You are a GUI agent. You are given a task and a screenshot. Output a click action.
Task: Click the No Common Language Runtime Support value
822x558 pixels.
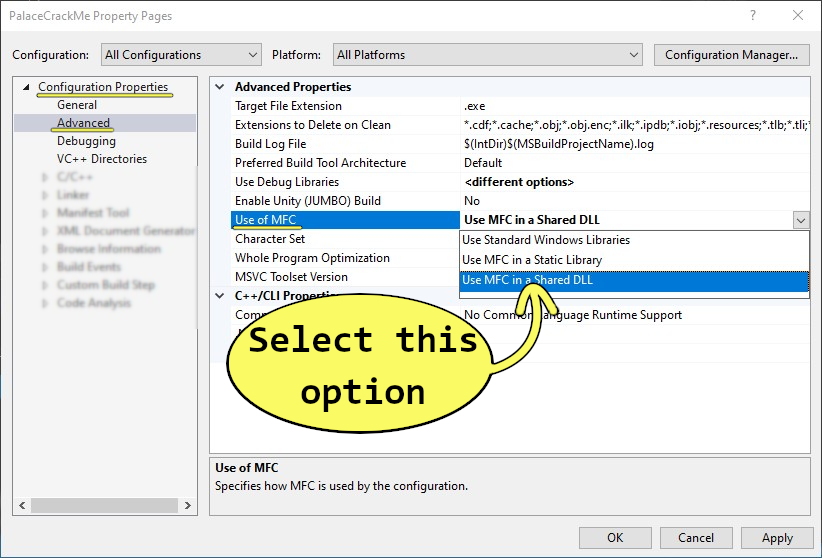click(573, 315)
